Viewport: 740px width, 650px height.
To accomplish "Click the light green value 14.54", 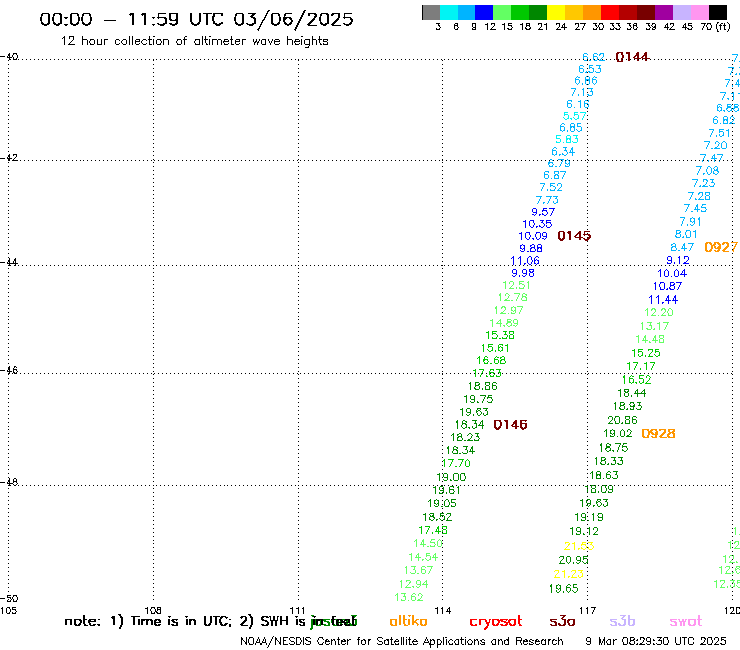I will (x=423, y=557).
